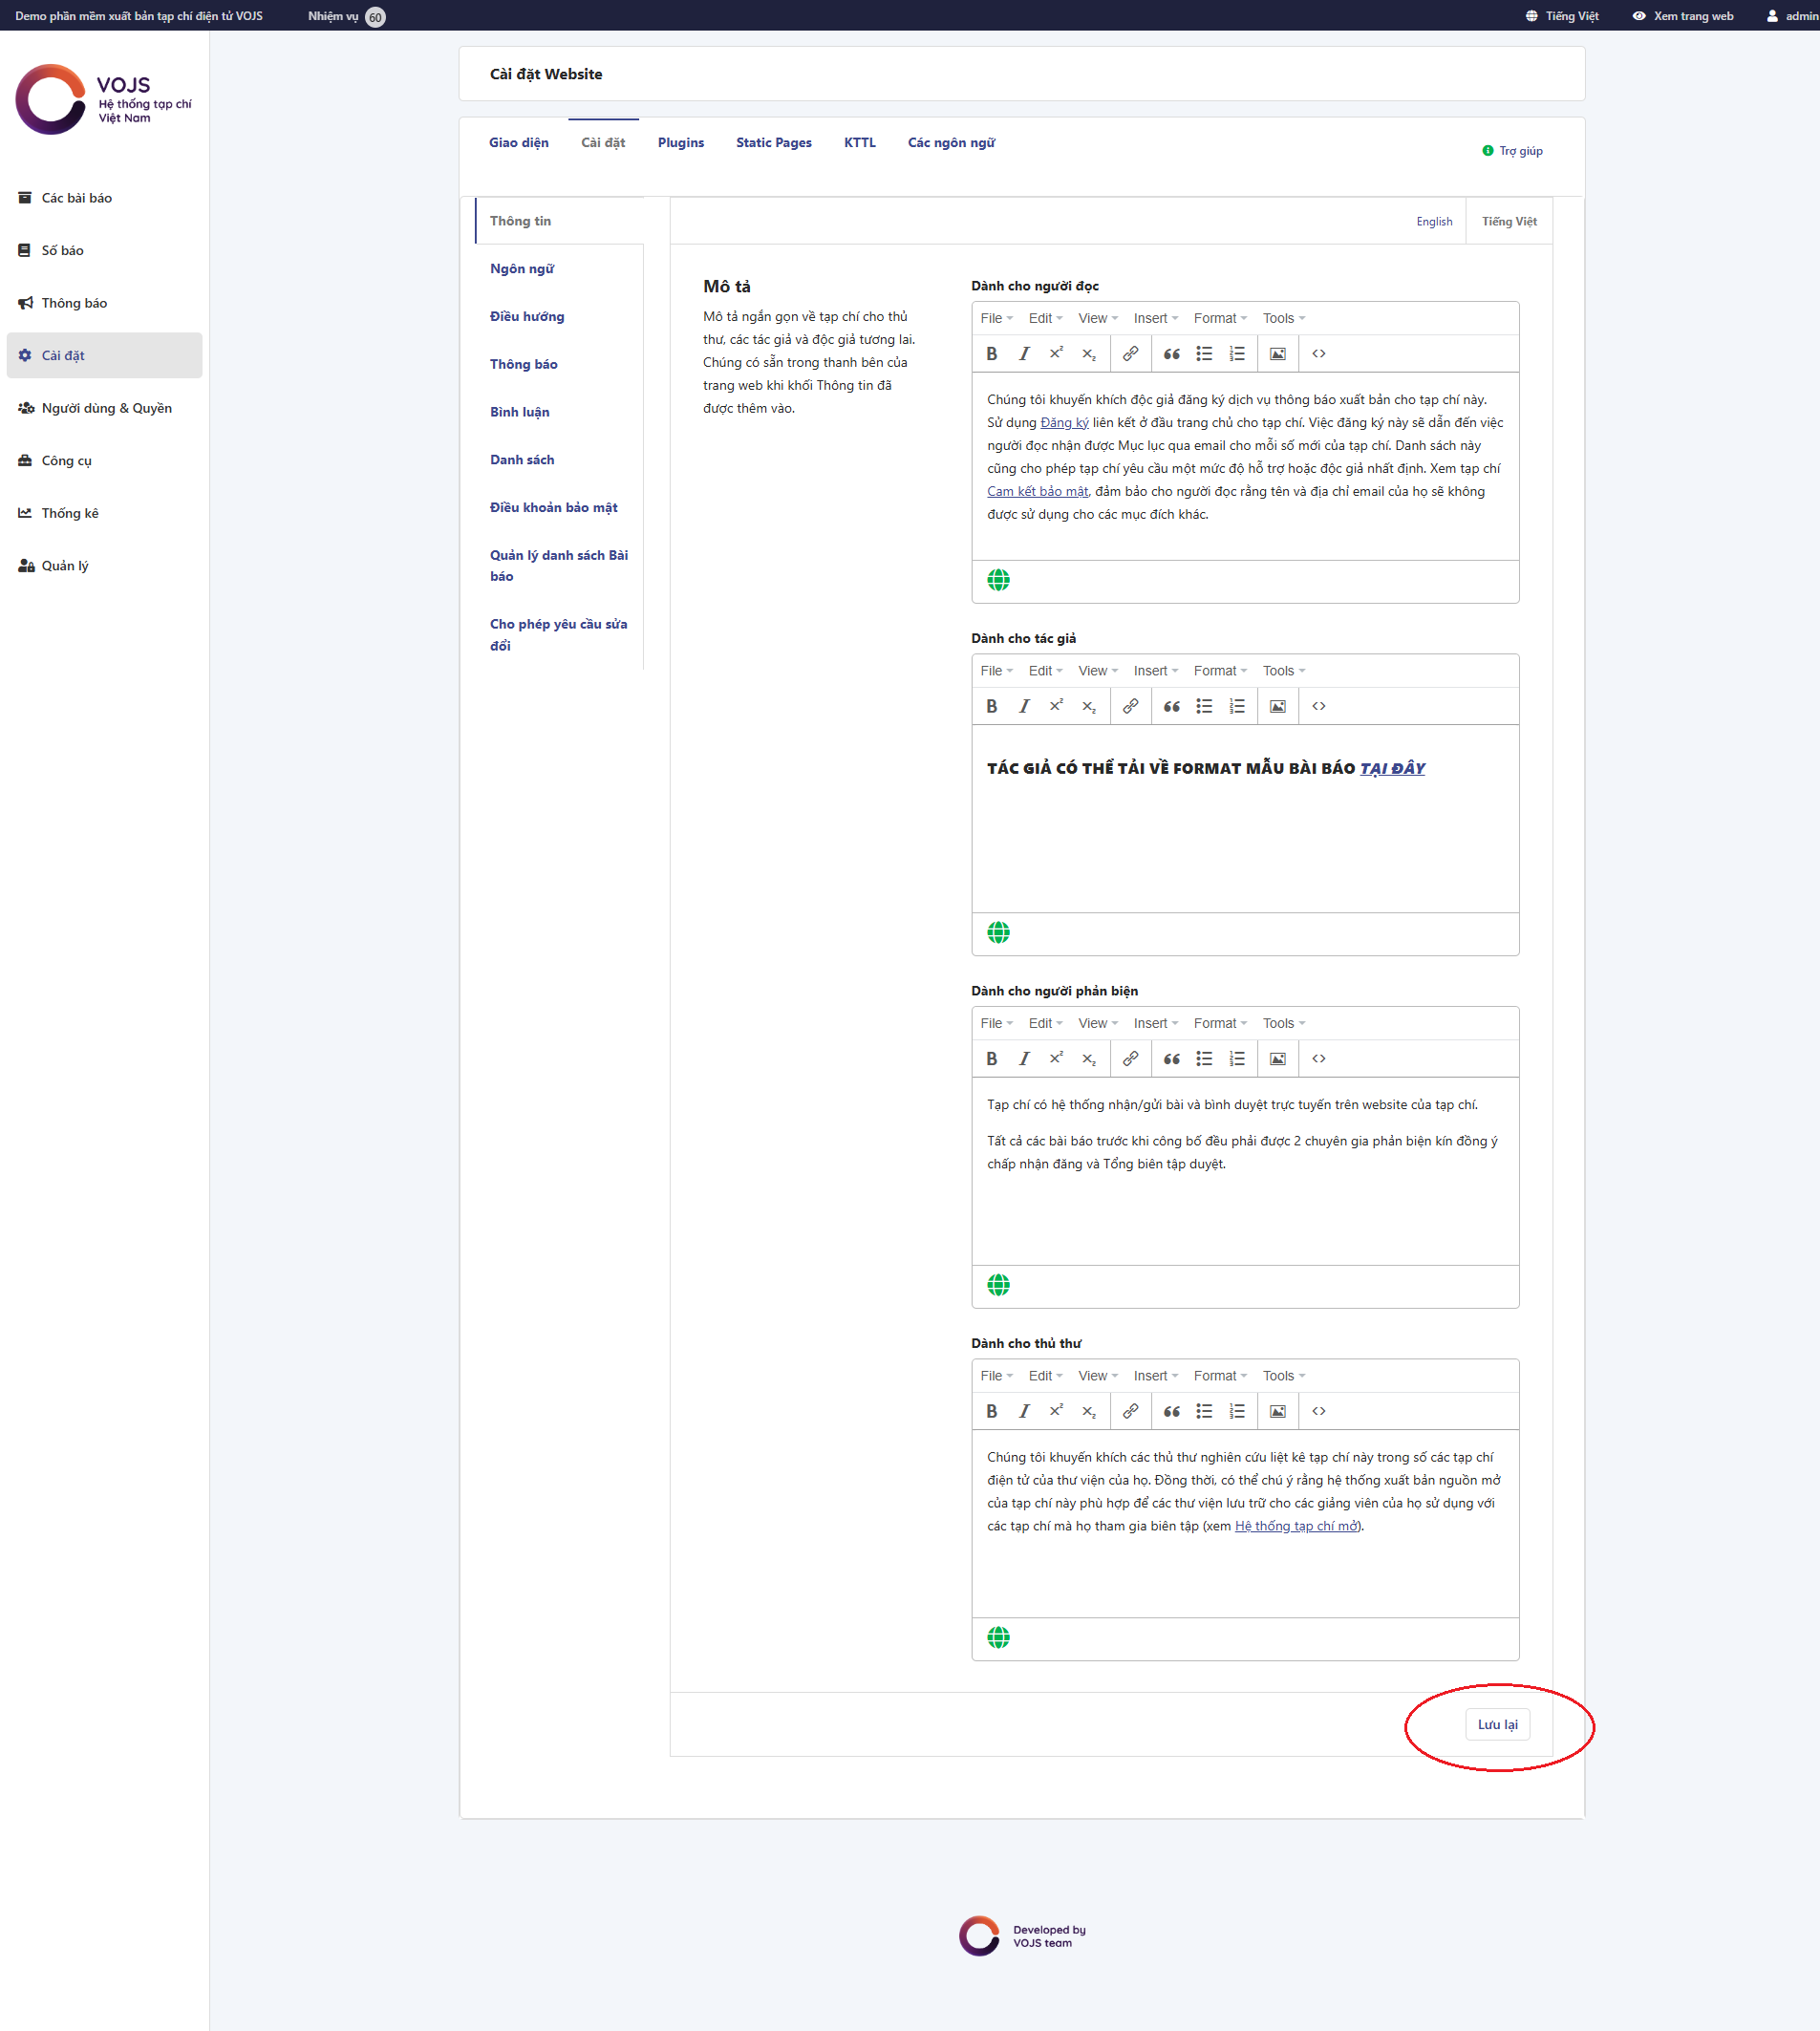Click blockquote icon in reviewer description editor
This screenshot has height=2031, width=1820.
click(x=1171, y=1059)
